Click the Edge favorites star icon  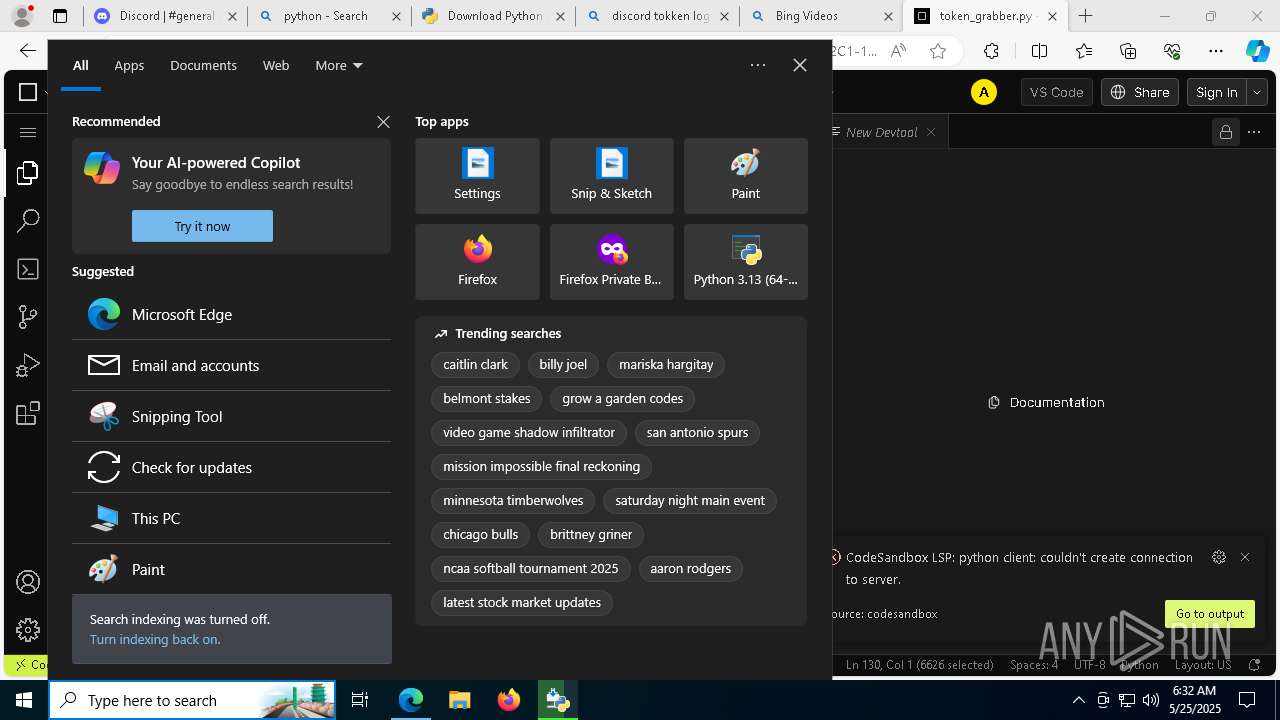point(938,51)
